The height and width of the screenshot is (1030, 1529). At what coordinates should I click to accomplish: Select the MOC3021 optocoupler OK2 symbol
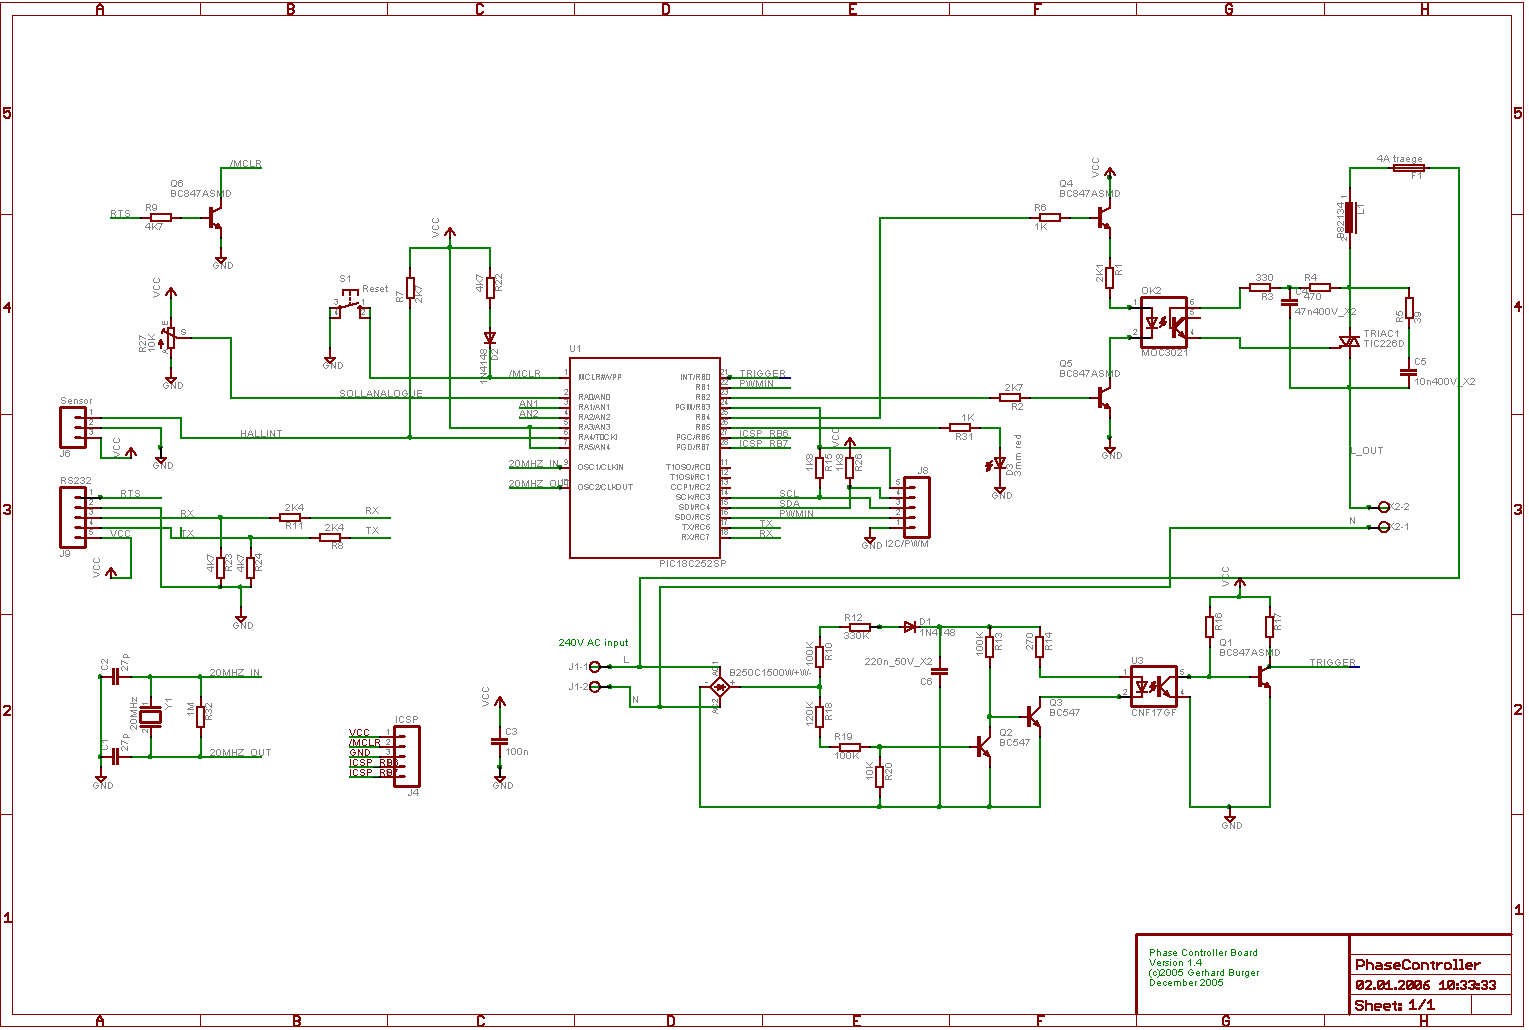click(x=1164, y=322)
